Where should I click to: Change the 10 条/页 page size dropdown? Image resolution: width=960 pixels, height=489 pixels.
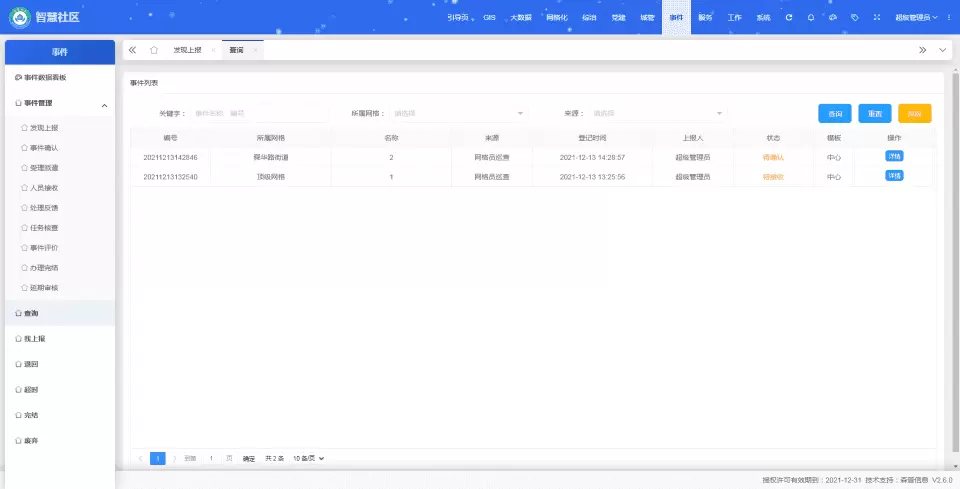pos(308,458)
